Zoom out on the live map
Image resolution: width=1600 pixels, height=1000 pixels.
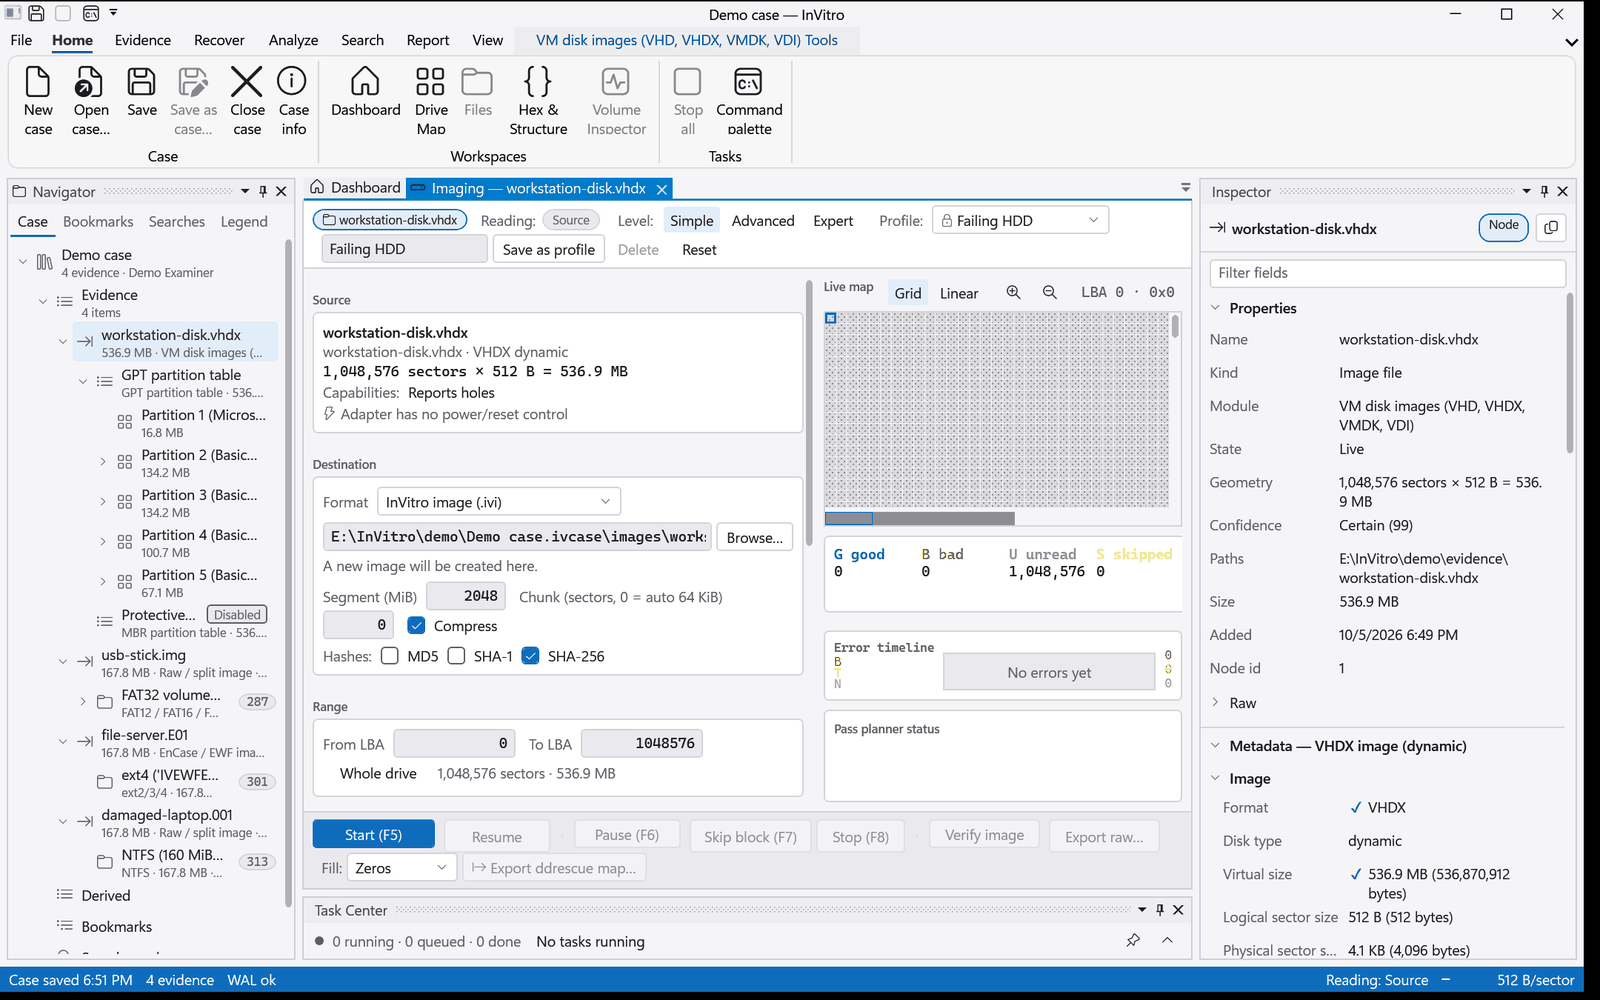coord(1049,292)
